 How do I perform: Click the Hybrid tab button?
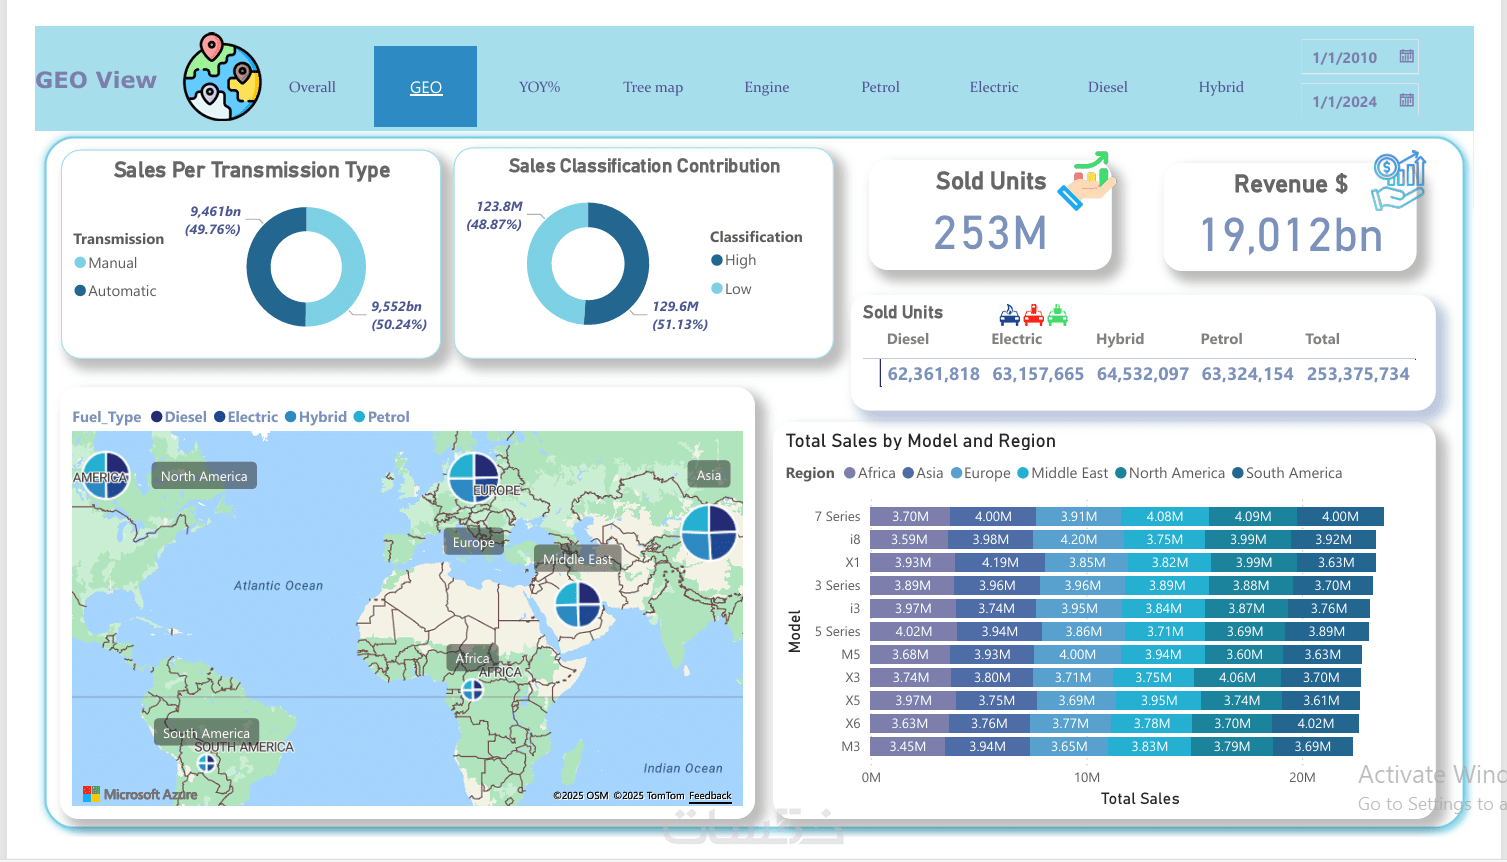1221,87
